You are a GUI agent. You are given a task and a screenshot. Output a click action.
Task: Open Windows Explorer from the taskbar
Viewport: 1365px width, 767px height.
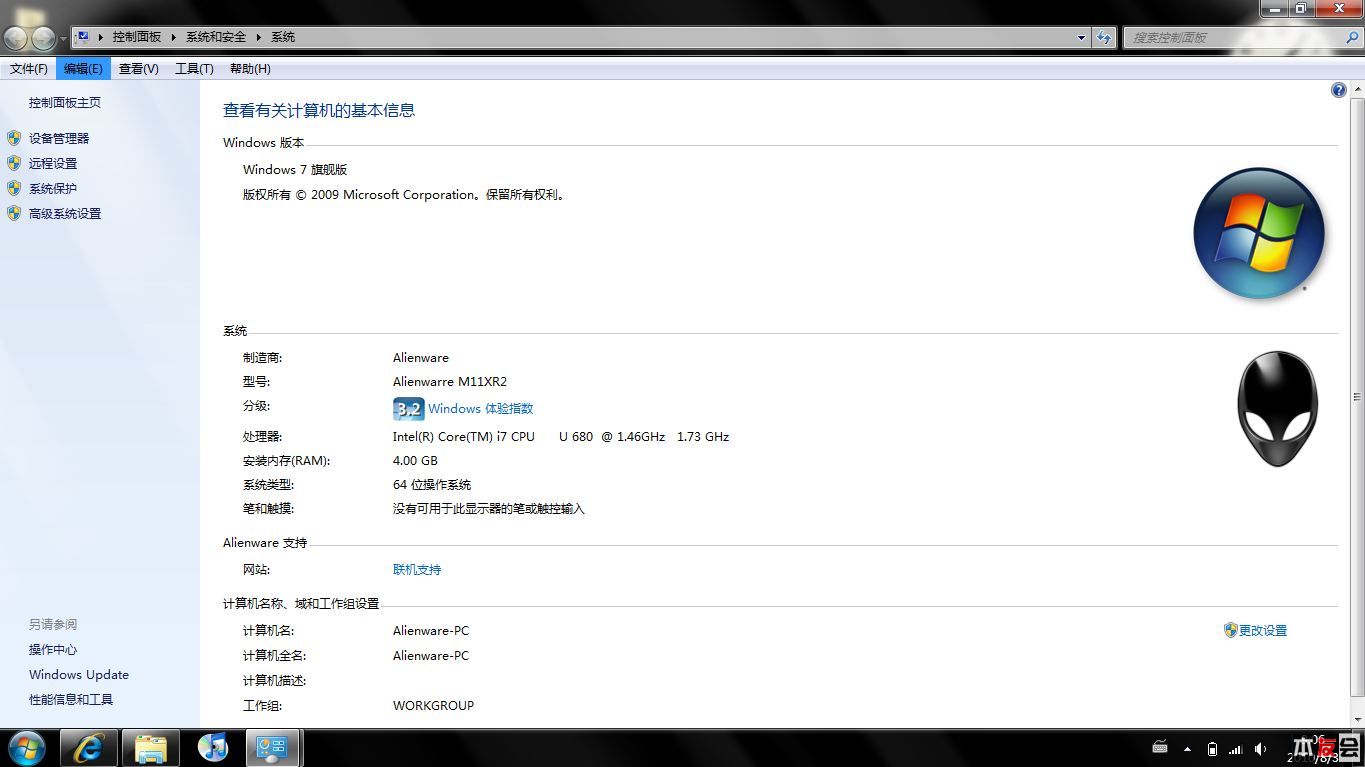(x=151, y=748)
